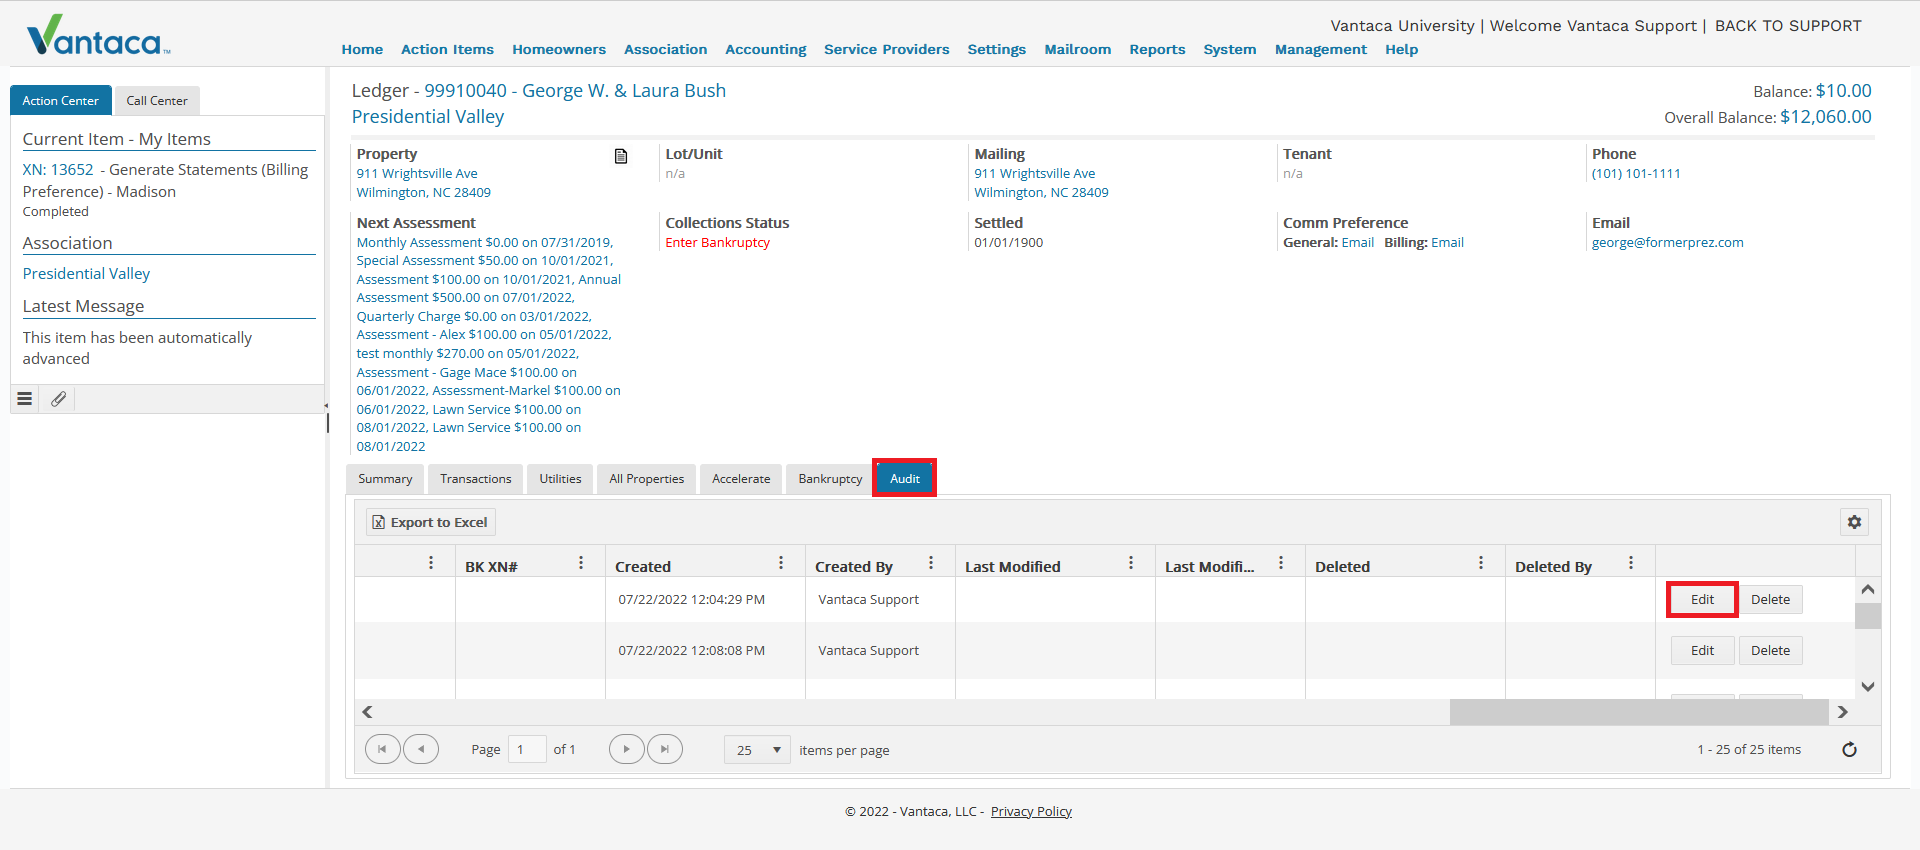1920x850 pixels.
Task: Click grid vertical scroll down arrow
Action: click(1867, 687)
